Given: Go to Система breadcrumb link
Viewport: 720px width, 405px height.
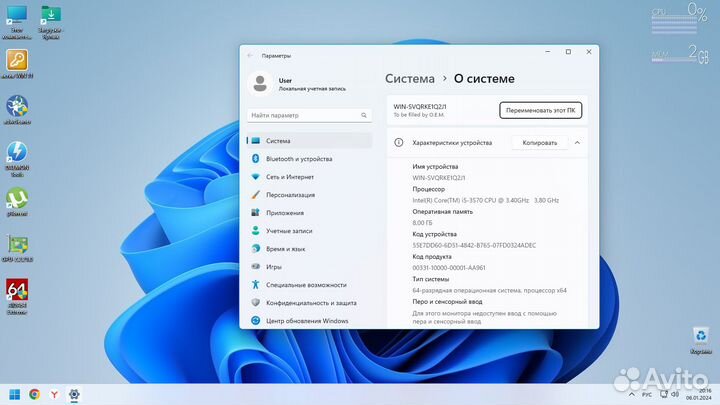Looking at the screenshot, I should tap(410, 79).
